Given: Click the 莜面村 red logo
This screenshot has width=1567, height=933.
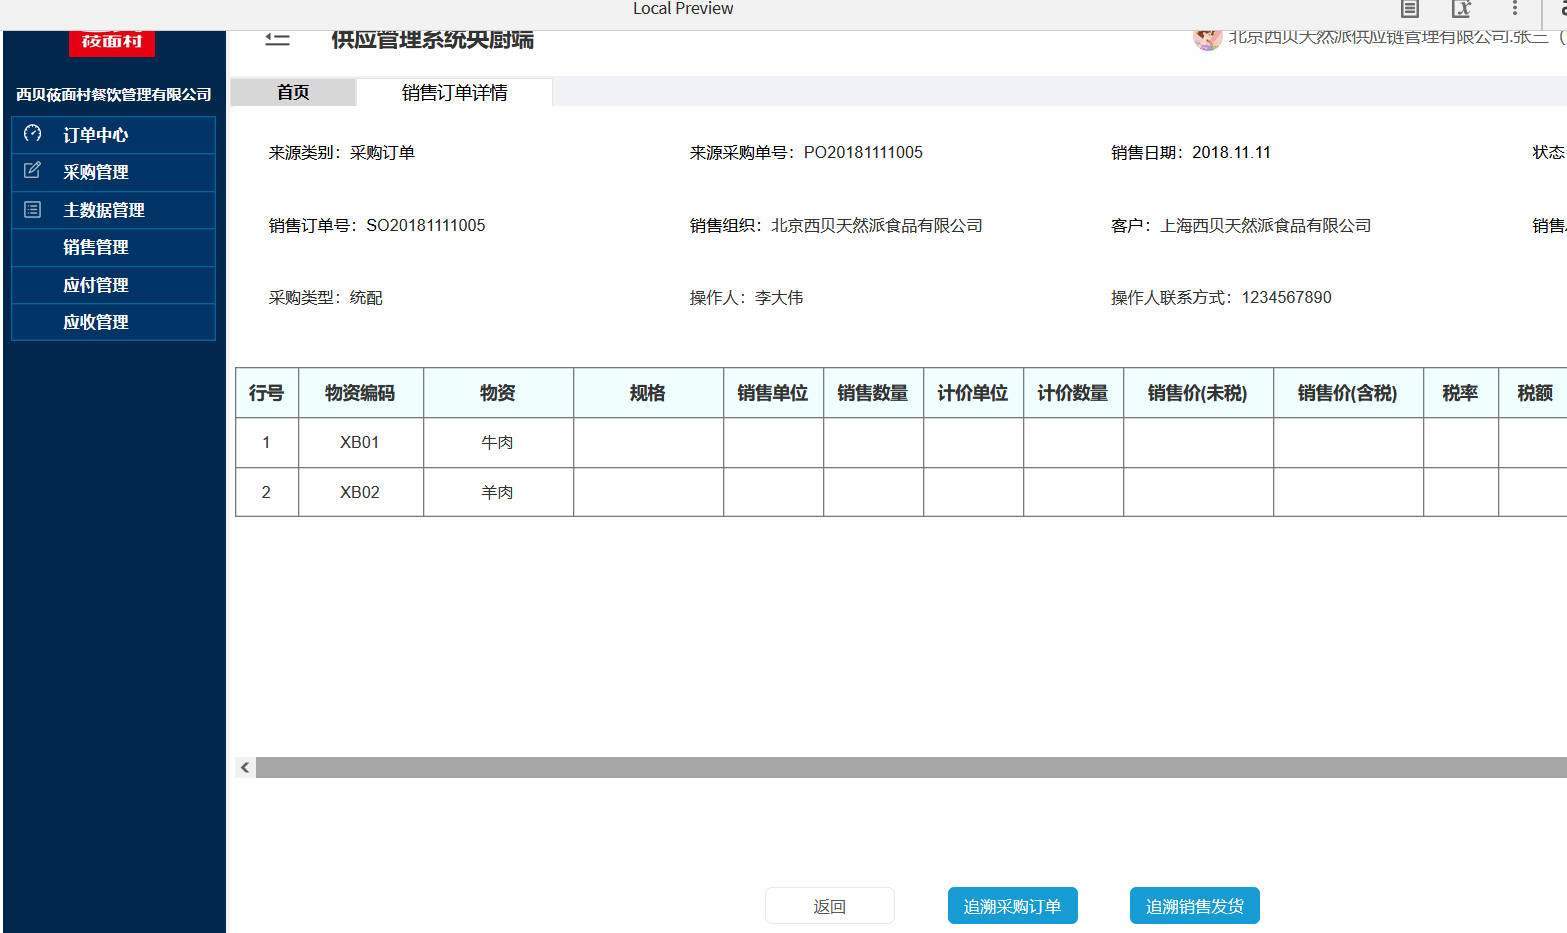Looking at the screenshot, I should tap(112, 43).
